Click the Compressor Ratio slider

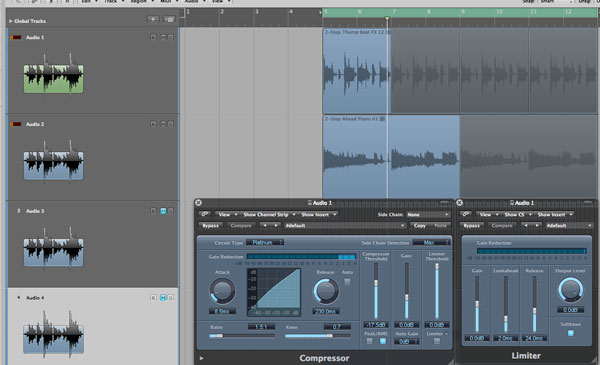tap(242, 336)
